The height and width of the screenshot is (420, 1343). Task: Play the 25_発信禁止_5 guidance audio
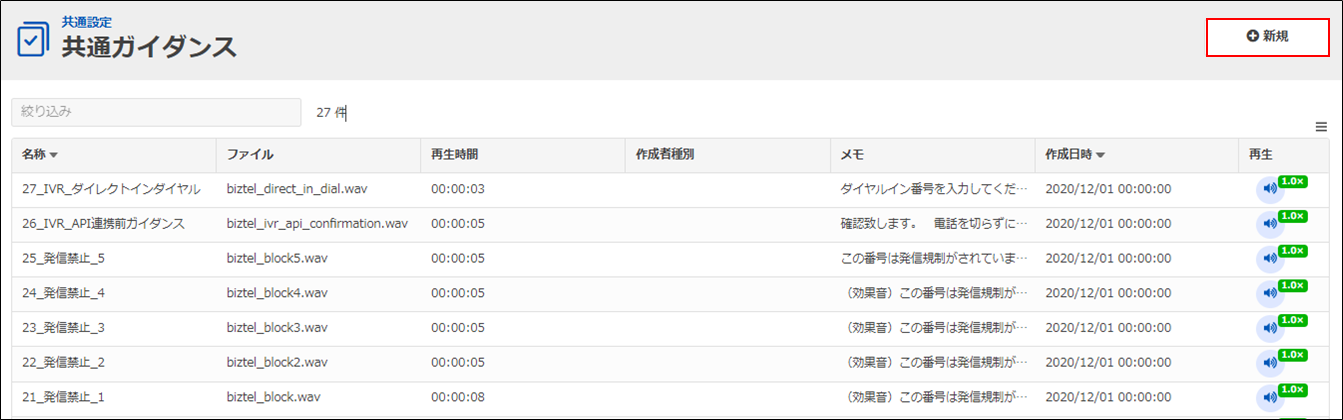[1270, 259]
